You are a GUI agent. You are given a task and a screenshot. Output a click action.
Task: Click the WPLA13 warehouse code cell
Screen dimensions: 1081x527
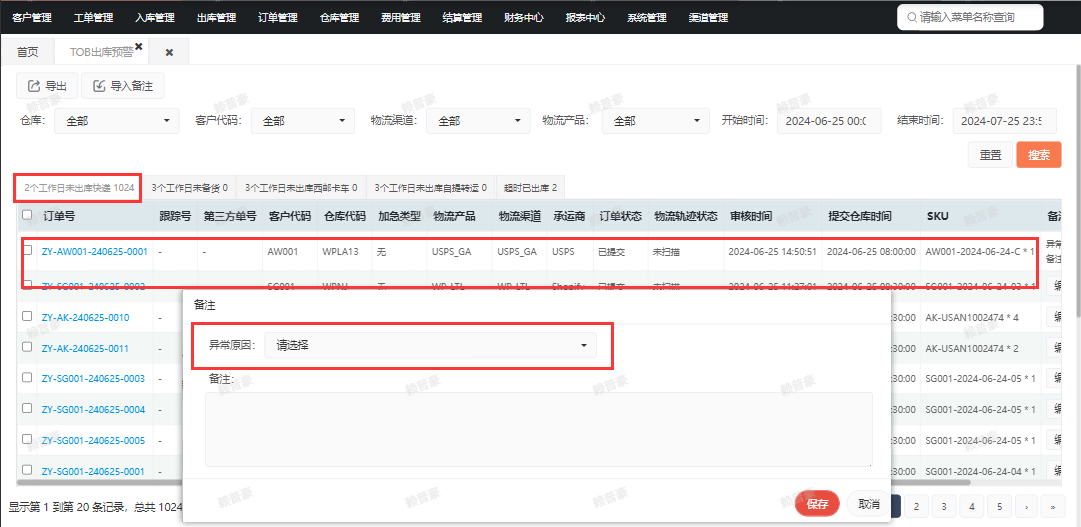click(x=341, y=252)
